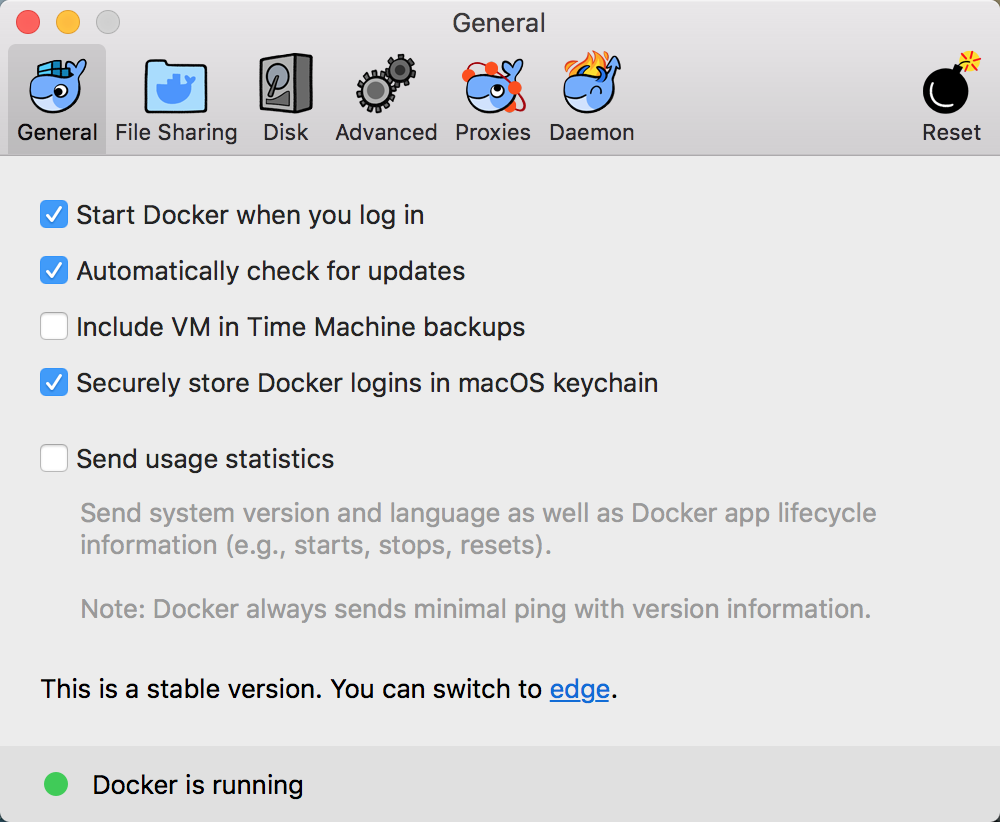Screen dimensions: 1000x822
Task: Open the edge version link
Action: coord(580,689)
